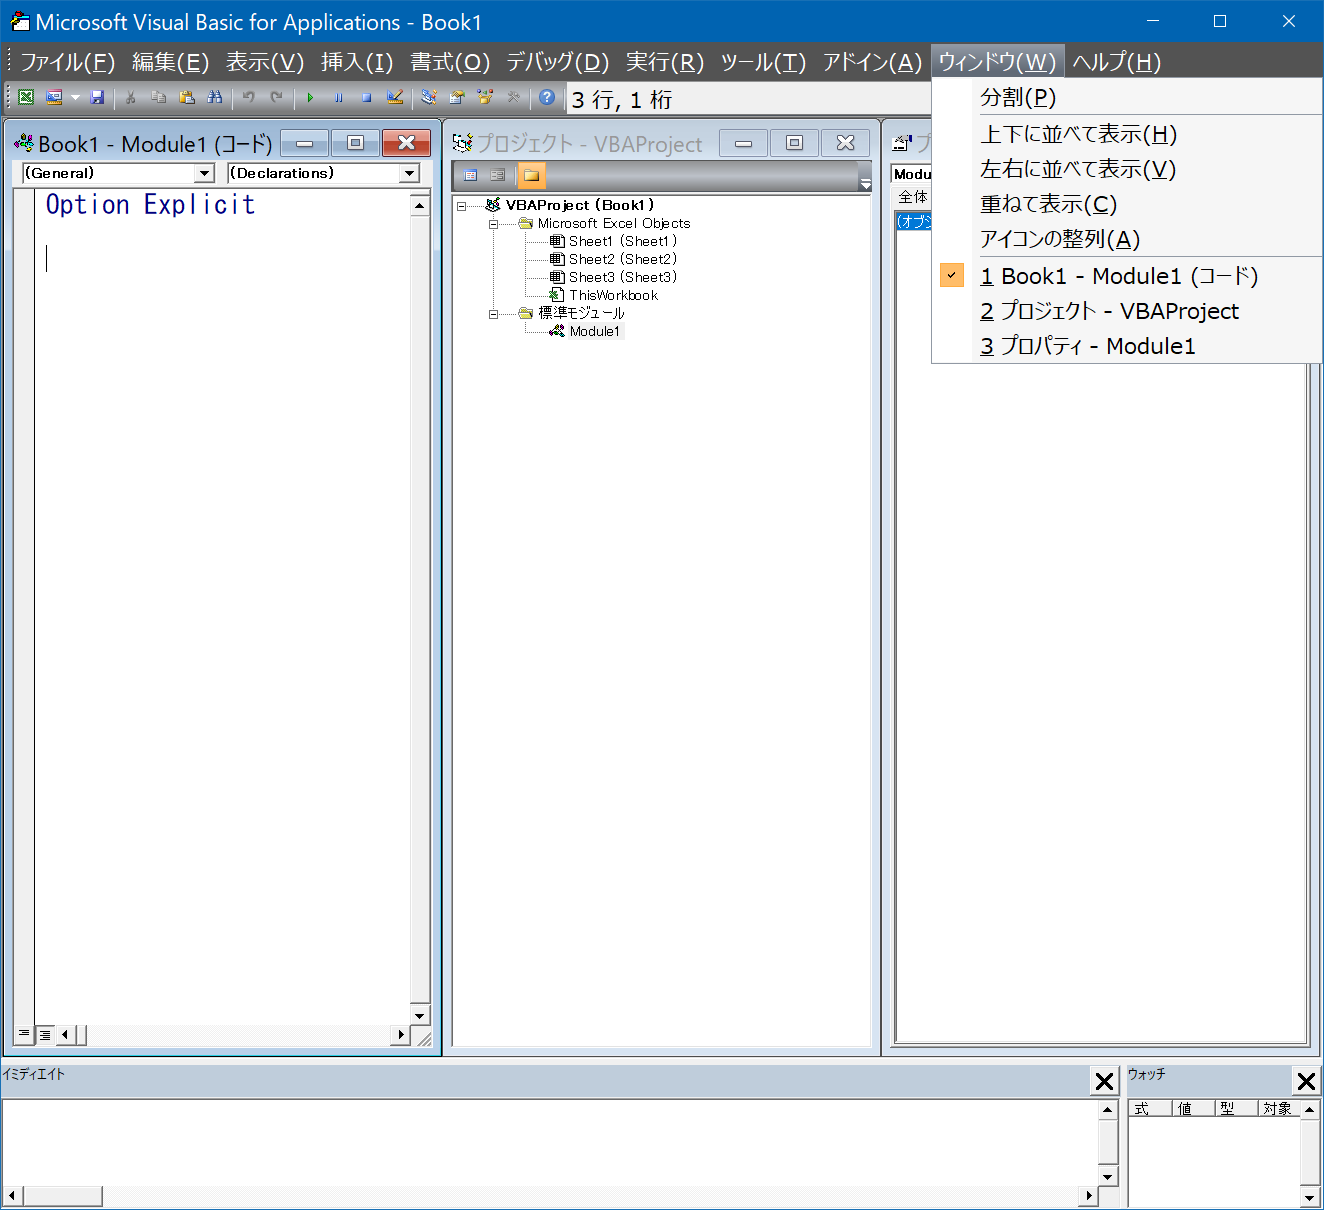Click the Break (pause) toolbar icon
Image resolution: width=1324 pixels, height=1210 pixels.
(339, 97)
